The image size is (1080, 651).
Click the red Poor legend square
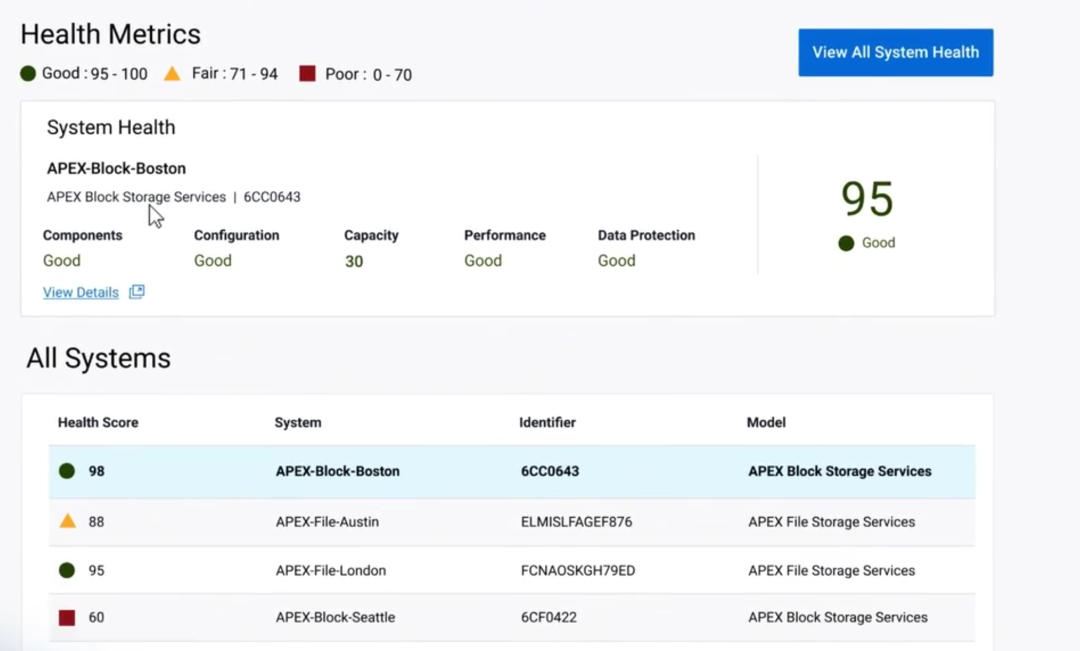click(x=307, y=73)
